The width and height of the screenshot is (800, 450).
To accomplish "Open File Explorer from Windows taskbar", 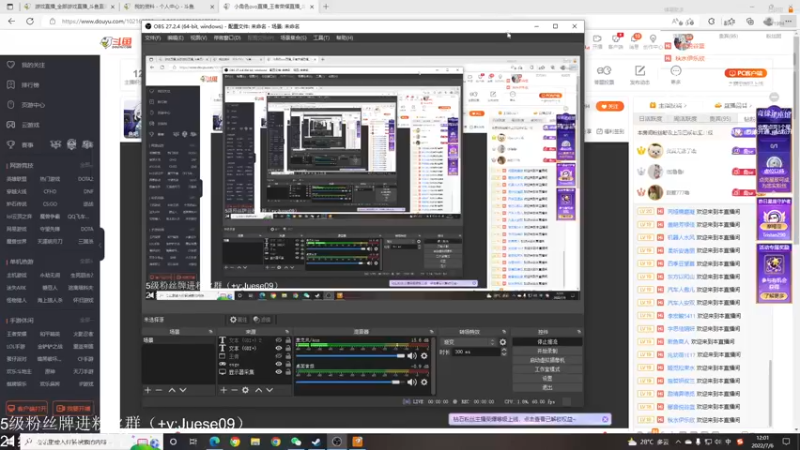I will click(255, 442).
